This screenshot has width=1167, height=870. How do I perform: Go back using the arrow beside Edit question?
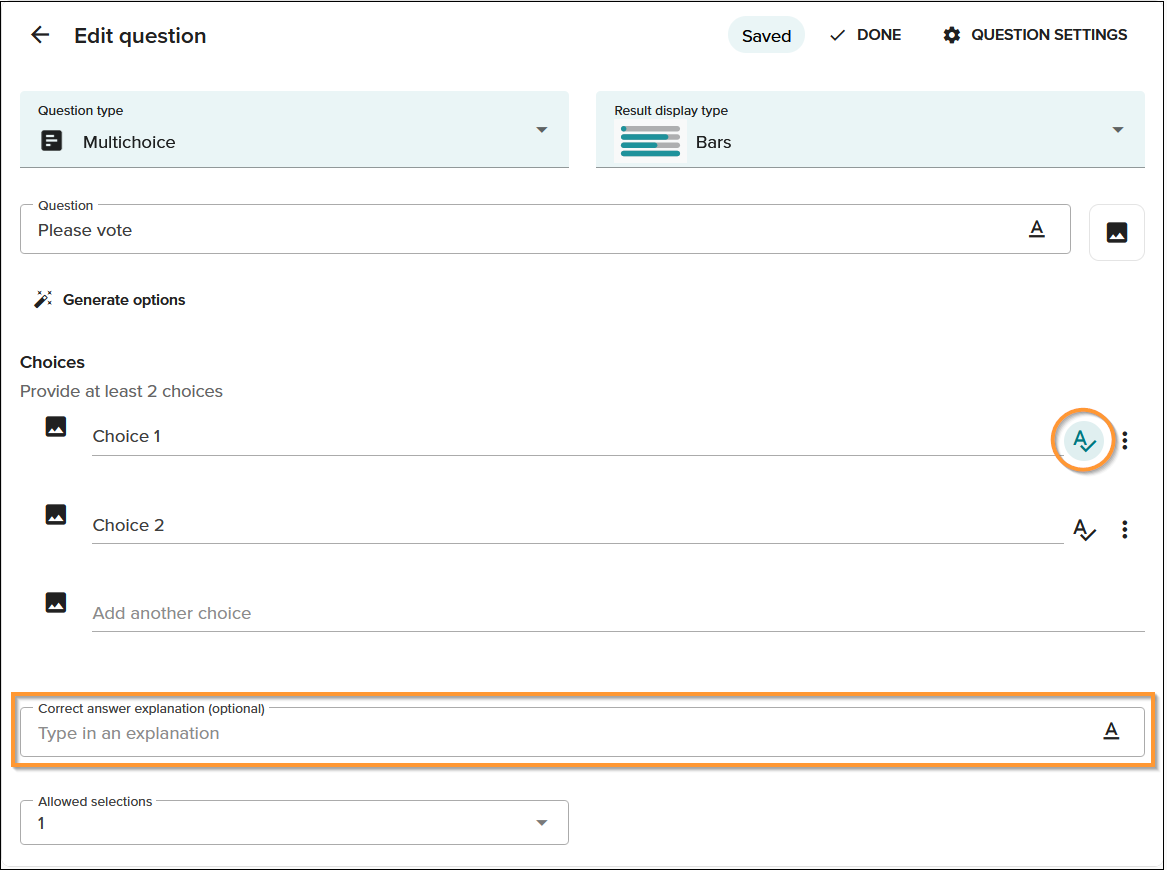click(x=40, y=35)
